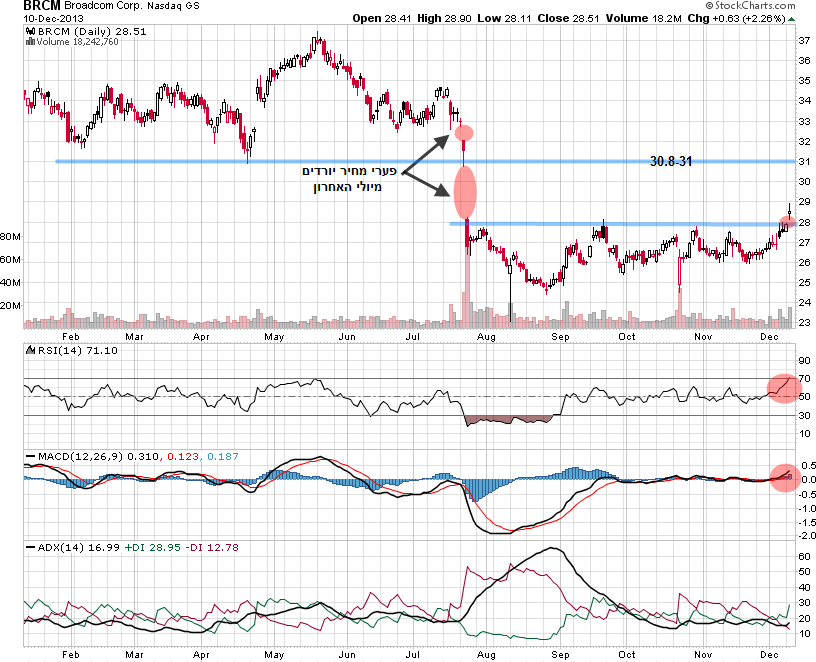The width and height of the screenshot is (816, 662).
Task: Click the candlestick icon beside BRCM (Daily) legend
Action: pyautogui.click(x=31, y=32)
